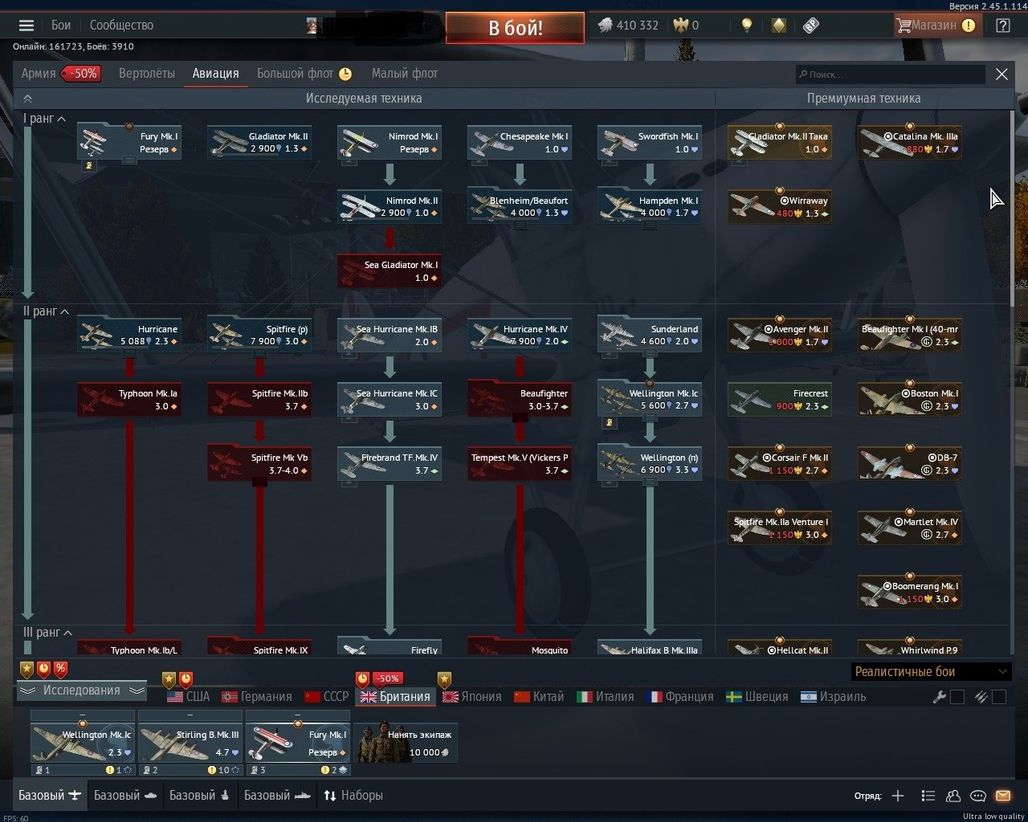Select the Fury Mk.I reserve aircraft in tree
The image size is (1028, 822).
click(x=129, y=142)
